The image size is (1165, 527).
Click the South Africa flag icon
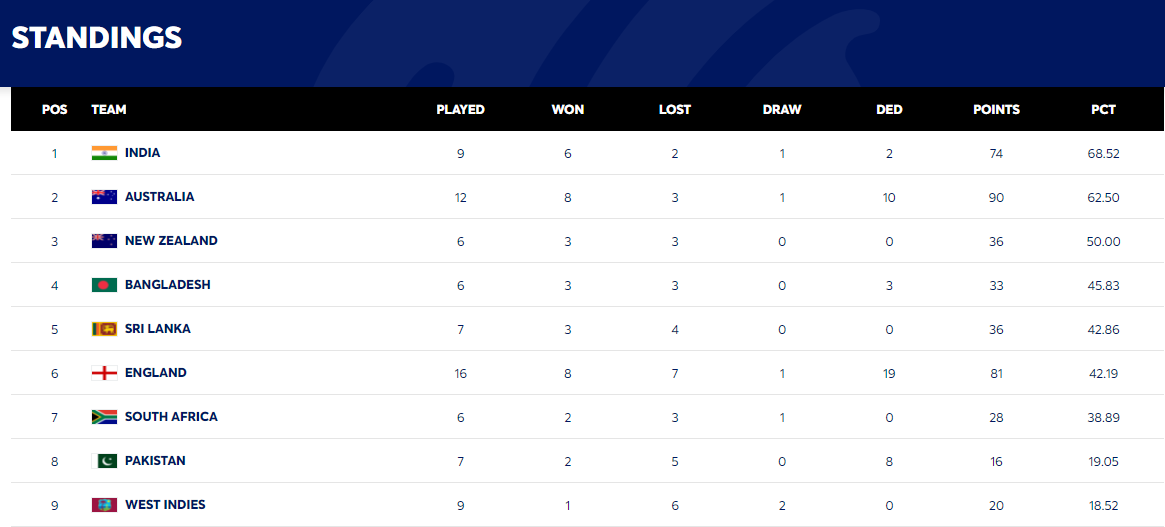point(104,416)
